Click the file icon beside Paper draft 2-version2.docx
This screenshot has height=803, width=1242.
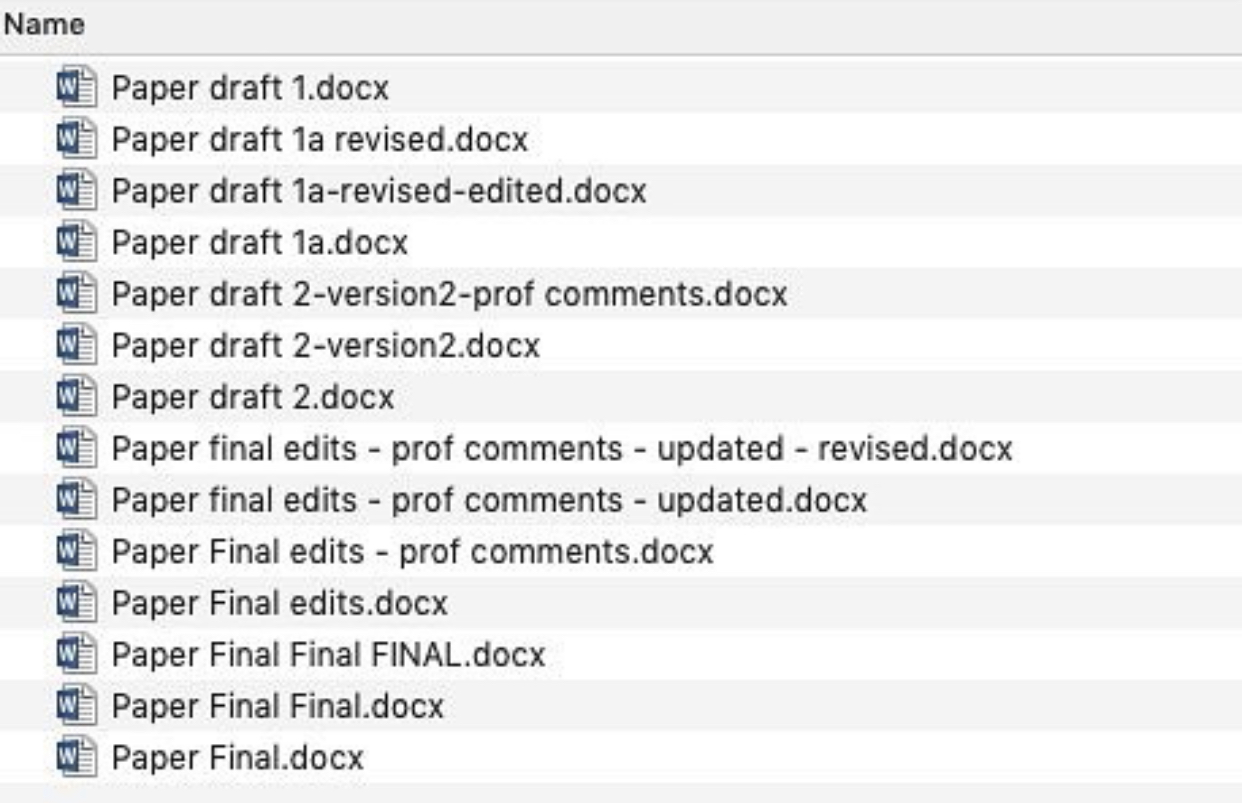coord(76,346)
